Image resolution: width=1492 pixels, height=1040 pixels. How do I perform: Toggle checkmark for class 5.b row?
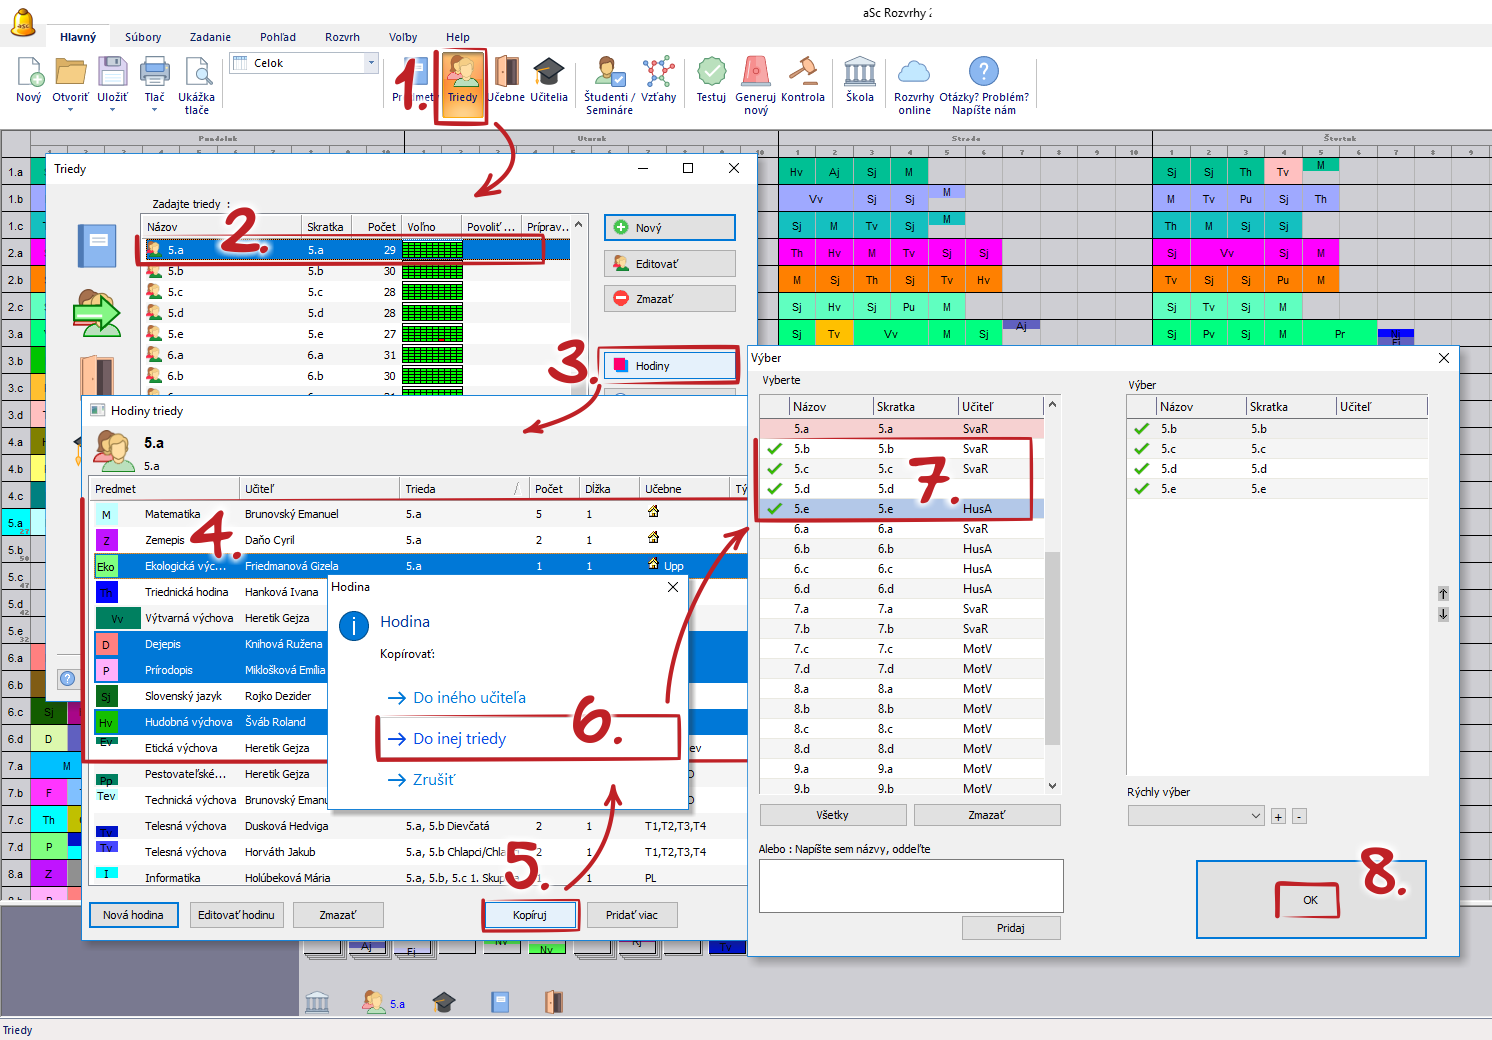coord(775,449)
